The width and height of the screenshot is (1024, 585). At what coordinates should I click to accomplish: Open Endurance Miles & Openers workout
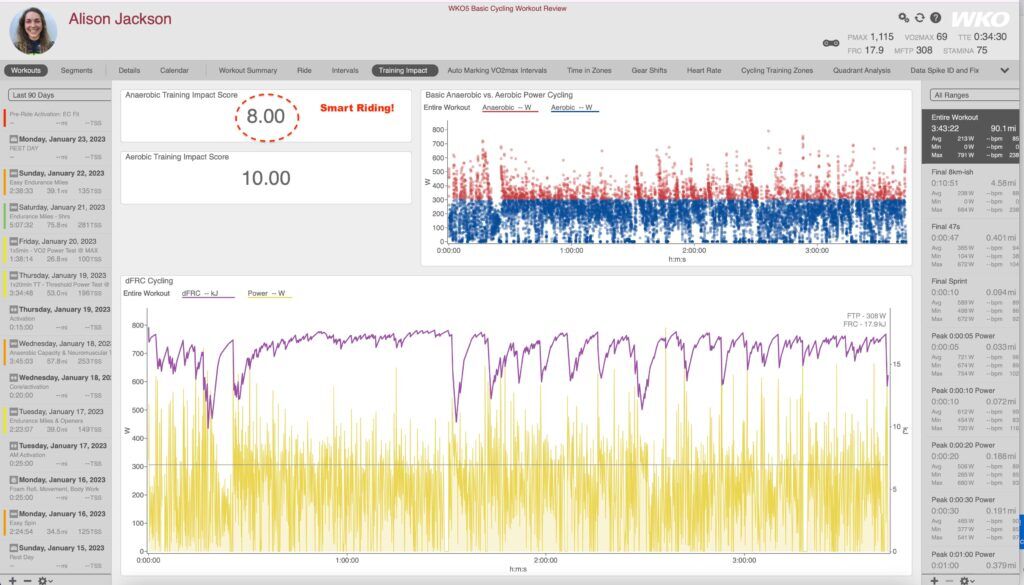pos(57,420)
